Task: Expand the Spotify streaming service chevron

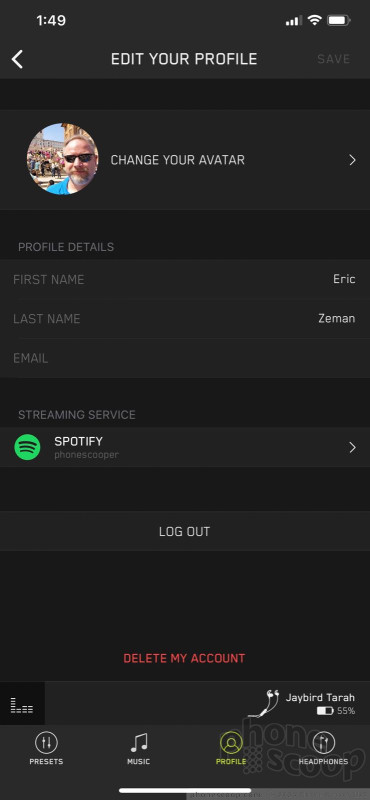Action: (x=352, y=447)
